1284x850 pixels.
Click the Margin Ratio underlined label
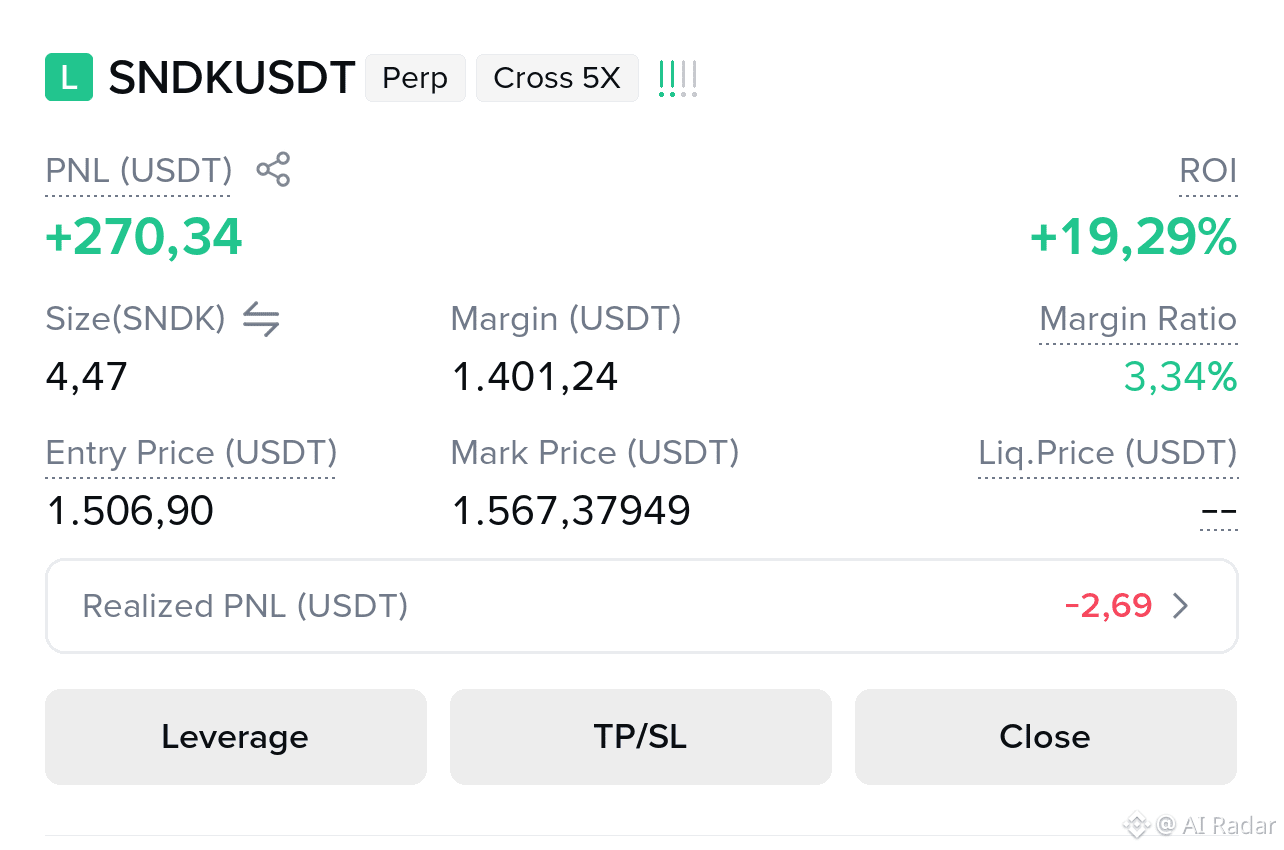pos(1138,319)
